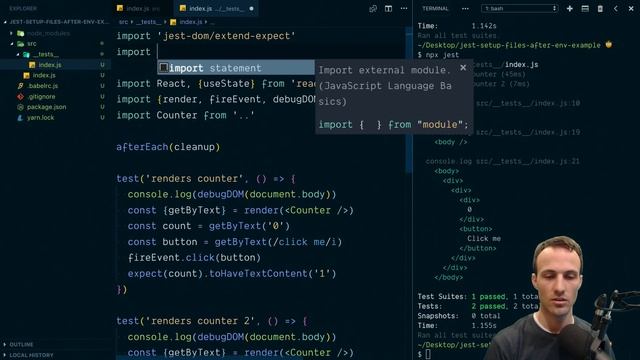This screenshot has width=640, height=360.
Task: Split the terminal pane
Action: 585,9
